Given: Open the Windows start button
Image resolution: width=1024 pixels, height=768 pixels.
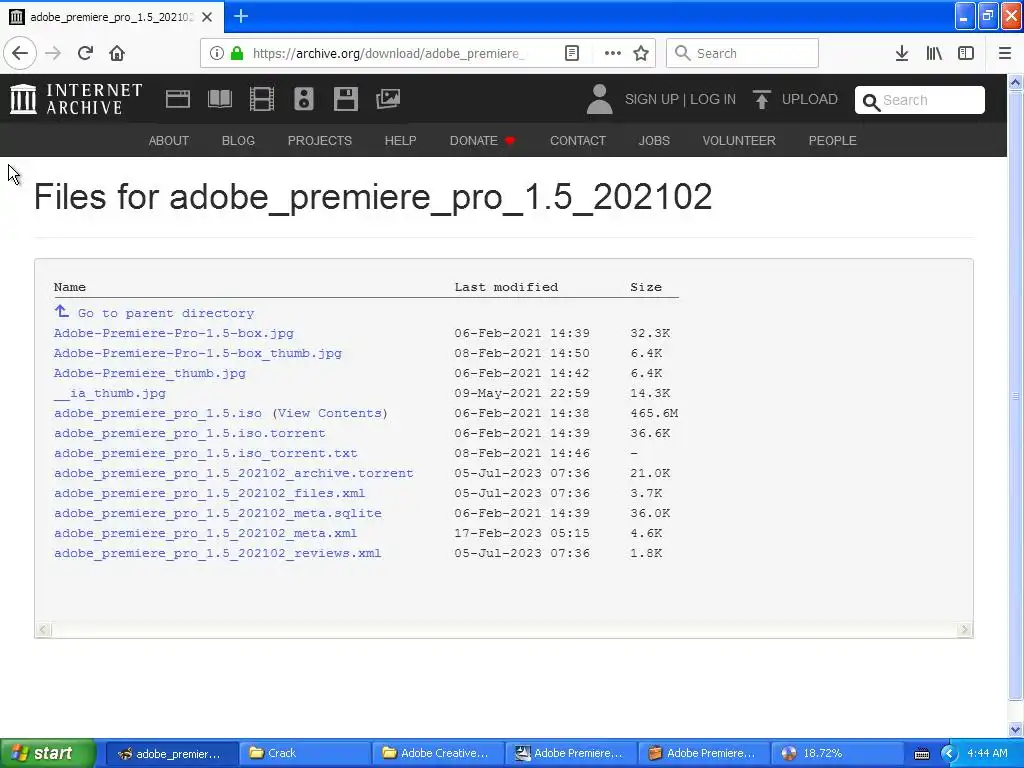Looking at the screenshot, I should tap(48, 753).
